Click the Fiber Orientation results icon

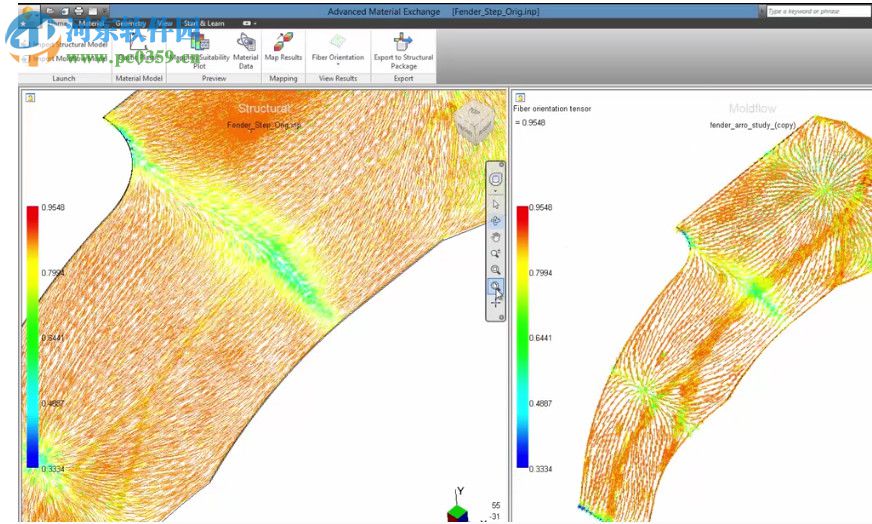(338, 41)
